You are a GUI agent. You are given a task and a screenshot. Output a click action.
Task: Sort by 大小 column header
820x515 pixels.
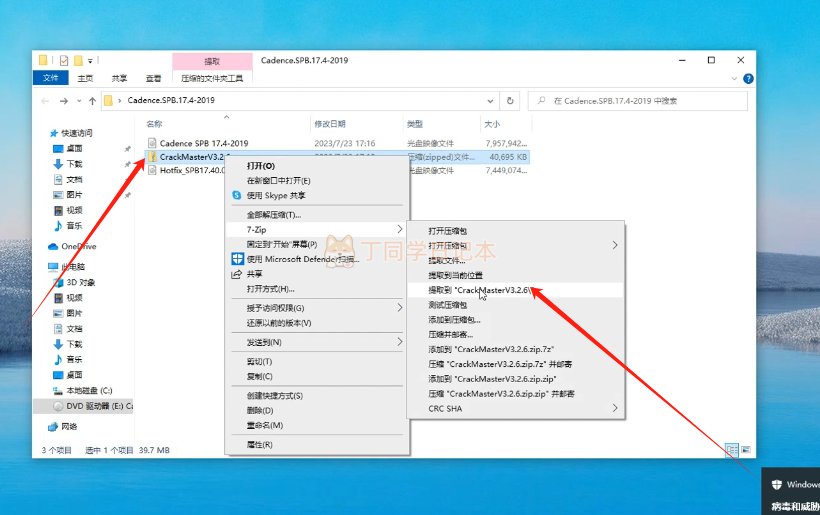tap(492, 124)
